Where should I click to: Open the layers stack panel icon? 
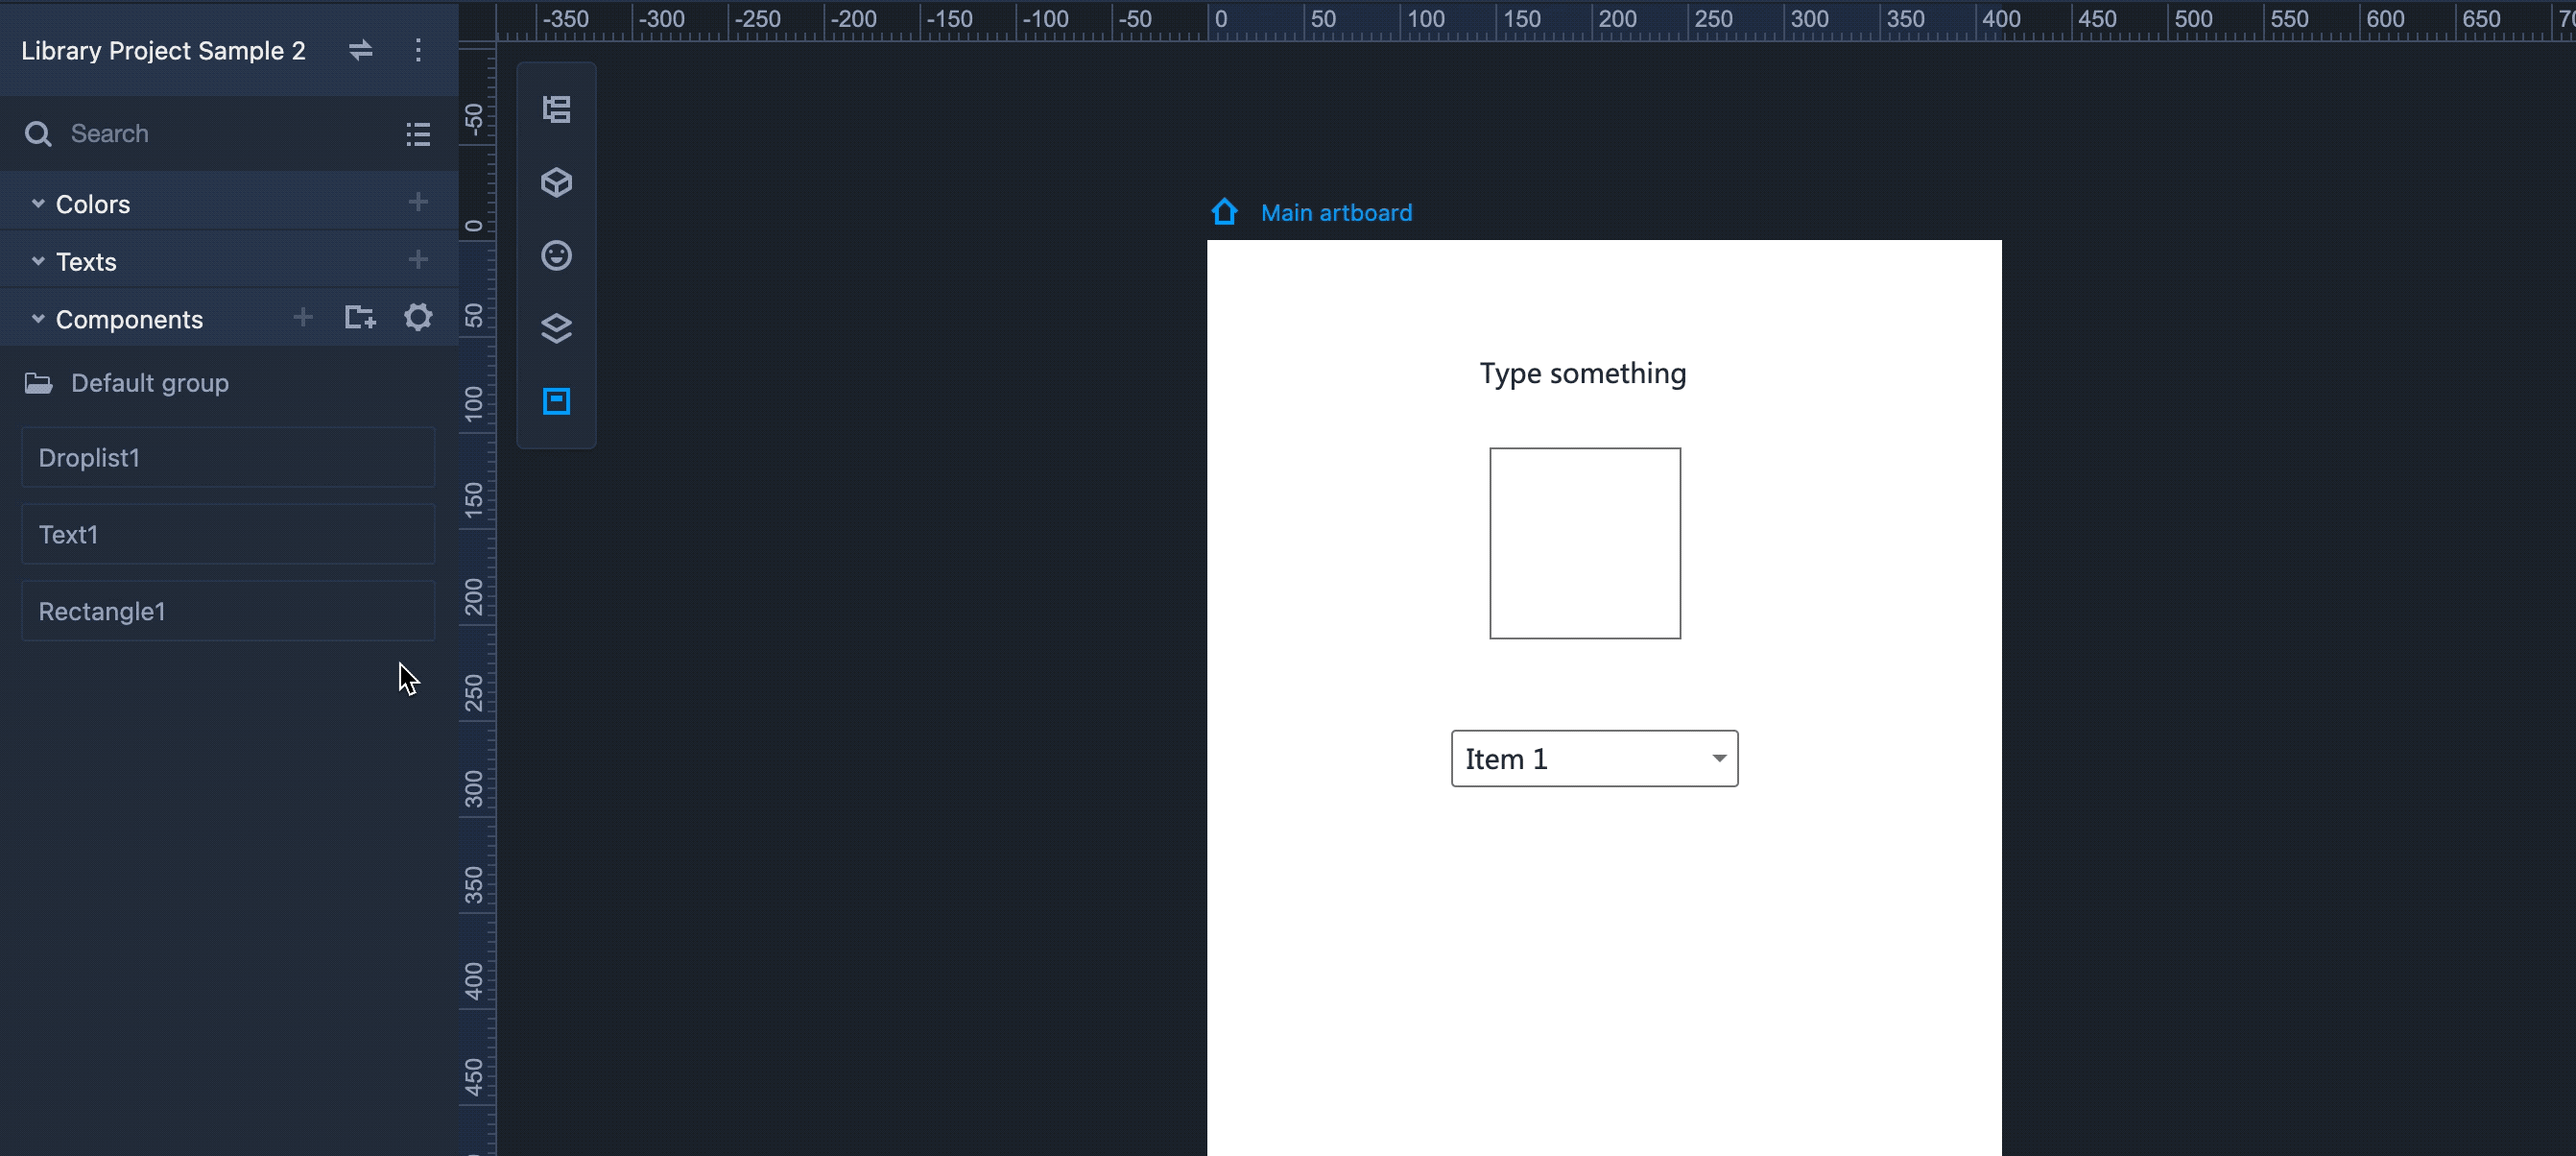556,328
